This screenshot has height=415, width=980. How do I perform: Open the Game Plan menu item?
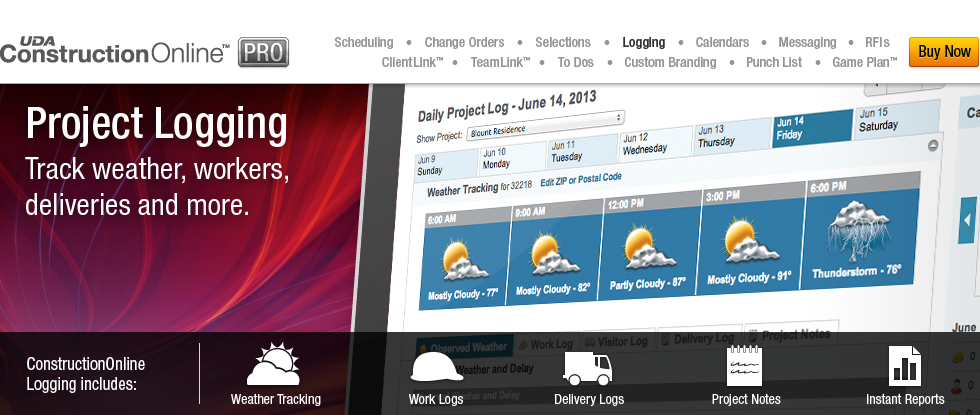(864, 62)
